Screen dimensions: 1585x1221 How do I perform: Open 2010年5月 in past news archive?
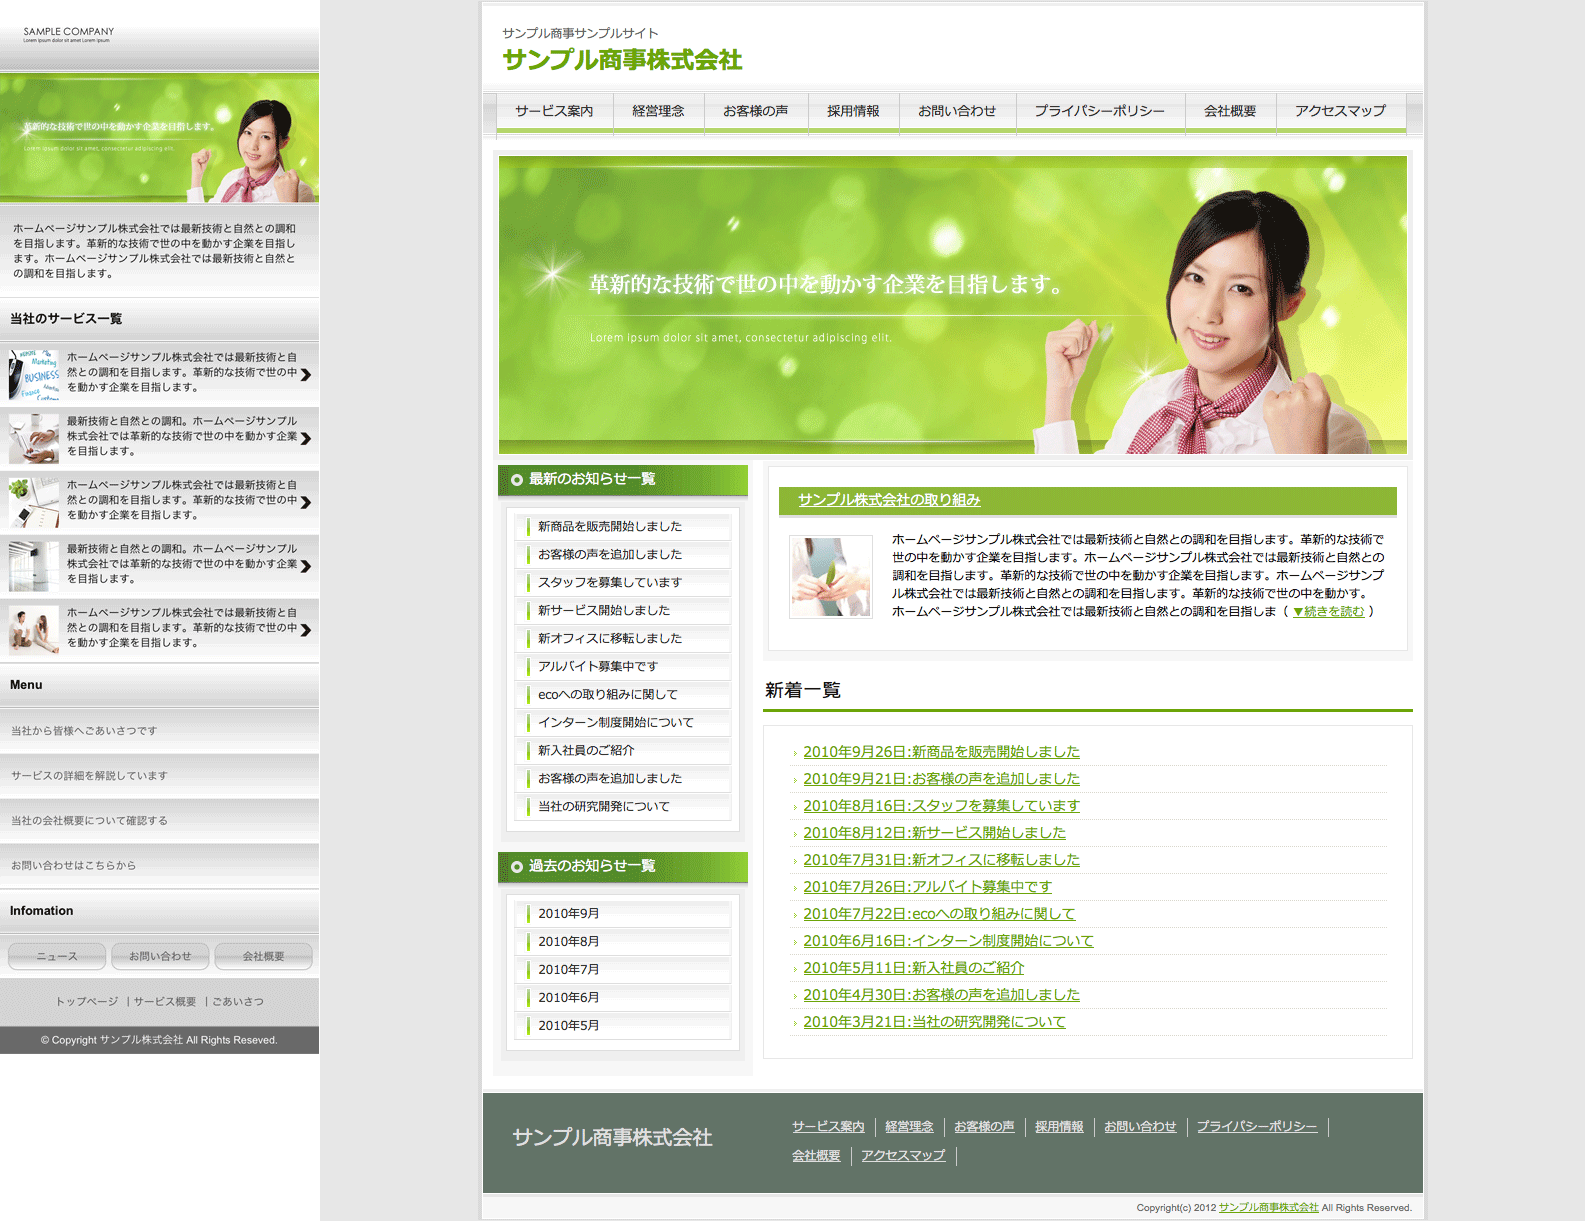(x=568, y=1025)
